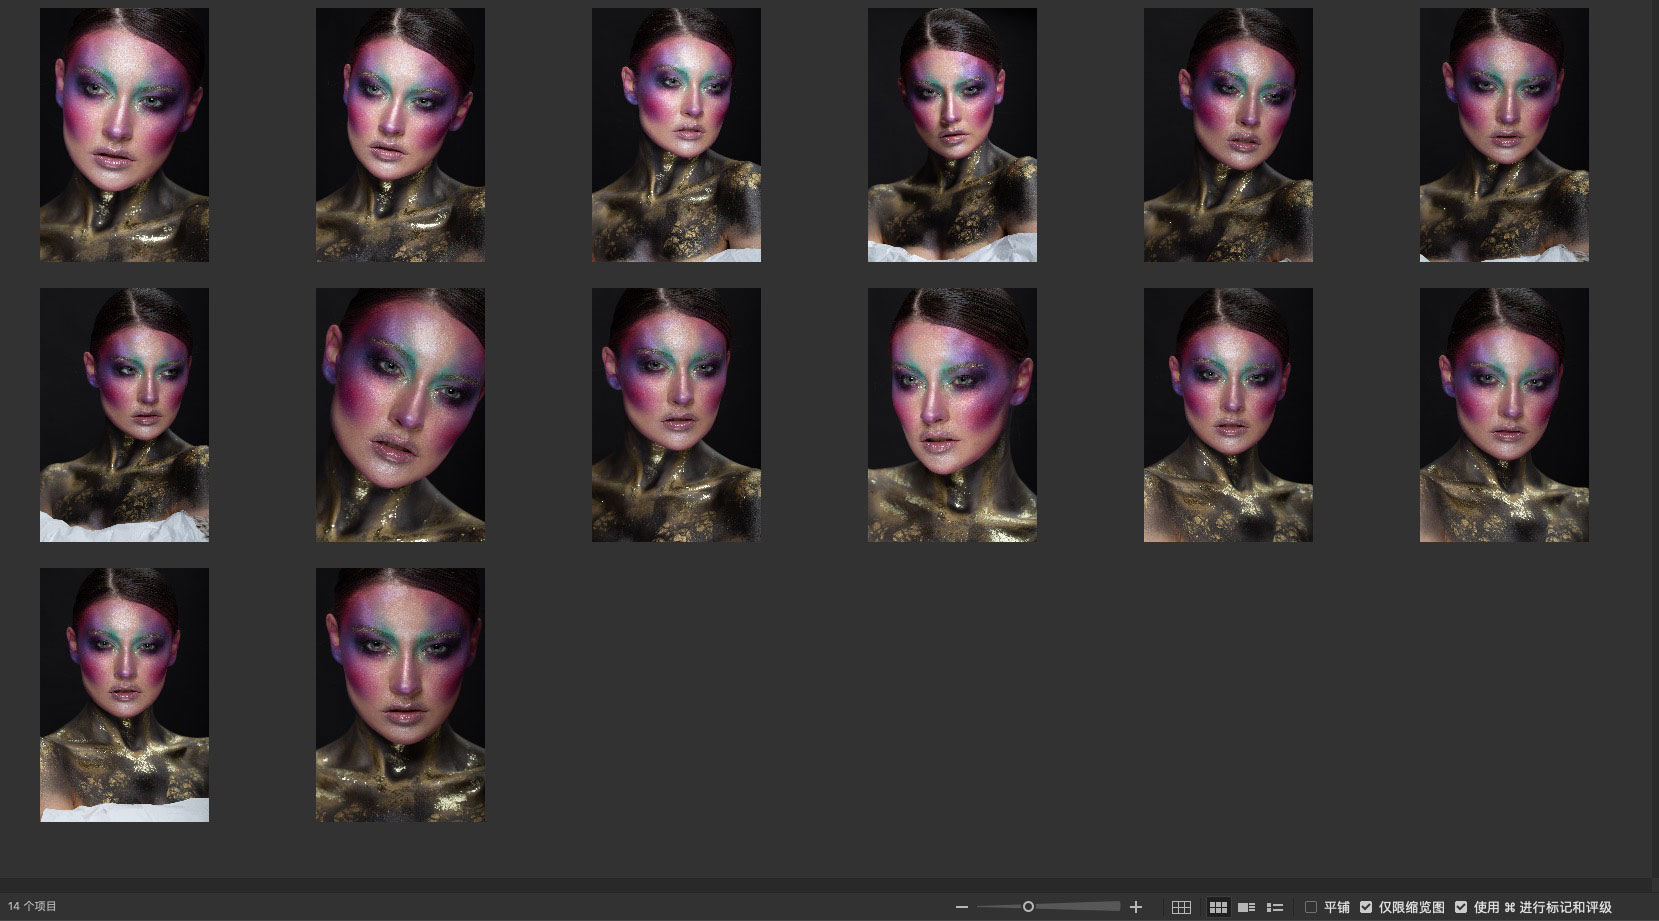Switch to list view layout
Screen dimensions: 1659x921
coord(1275,907)
